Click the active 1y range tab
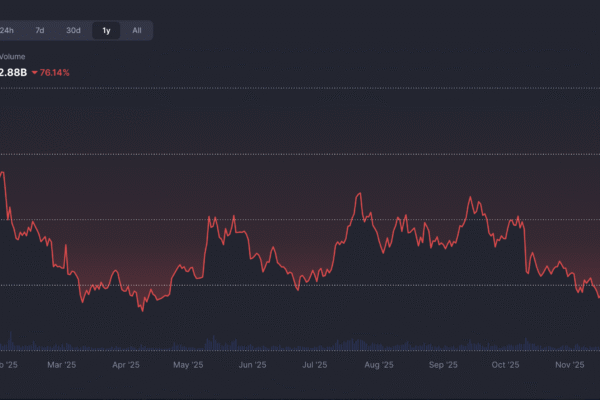 pos(106,30)
